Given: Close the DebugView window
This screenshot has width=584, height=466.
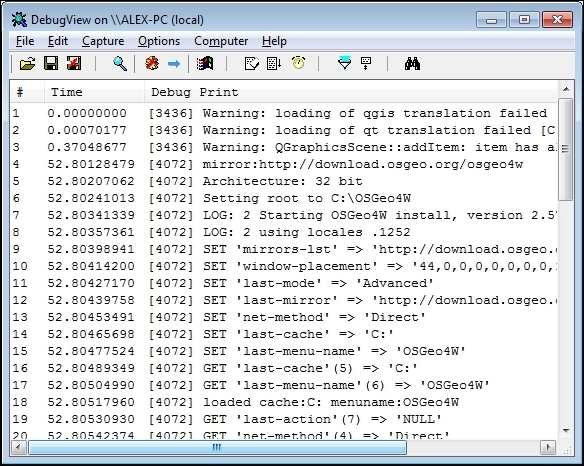Looking at the screenshot, I should pos(557,20).
